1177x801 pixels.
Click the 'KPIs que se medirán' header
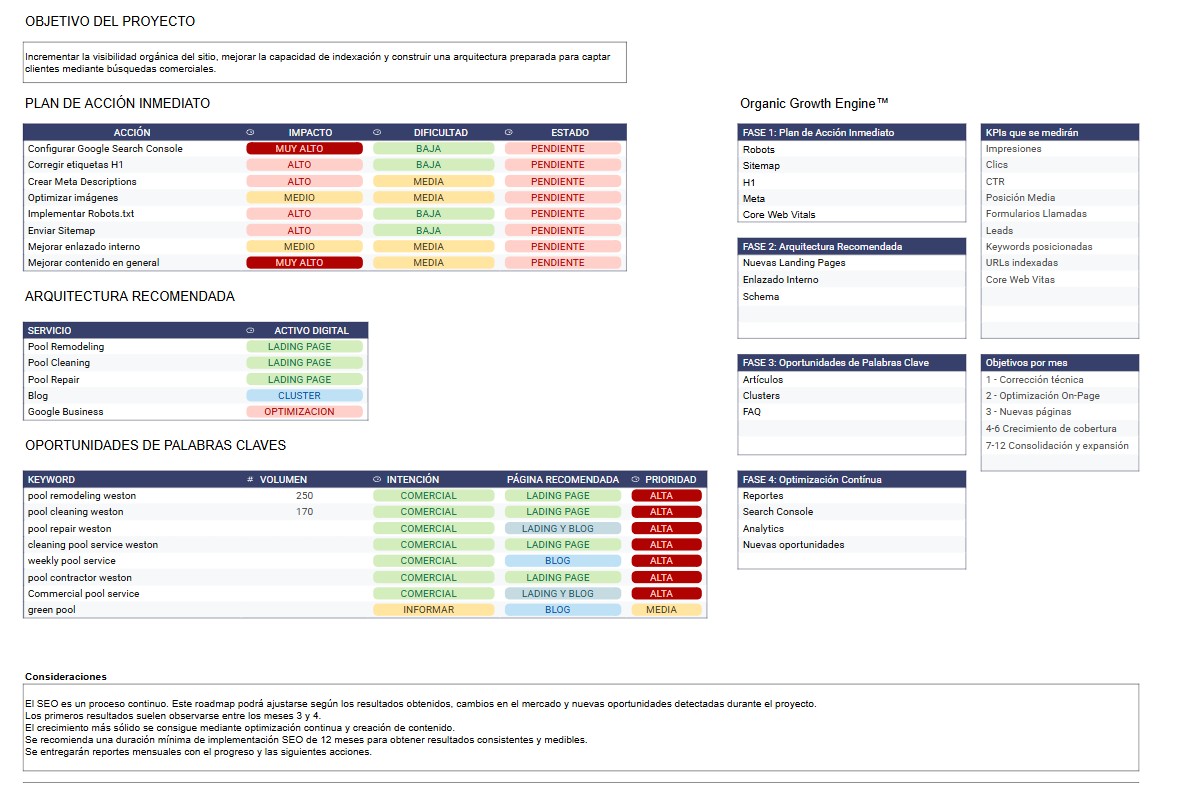[1060, 132]
